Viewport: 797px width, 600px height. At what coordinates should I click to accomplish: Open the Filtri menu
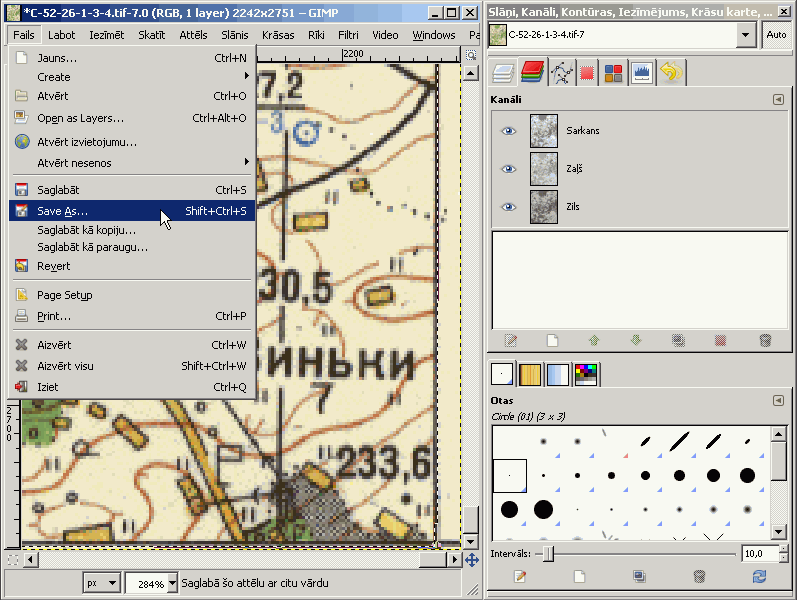tap(348, 35)
